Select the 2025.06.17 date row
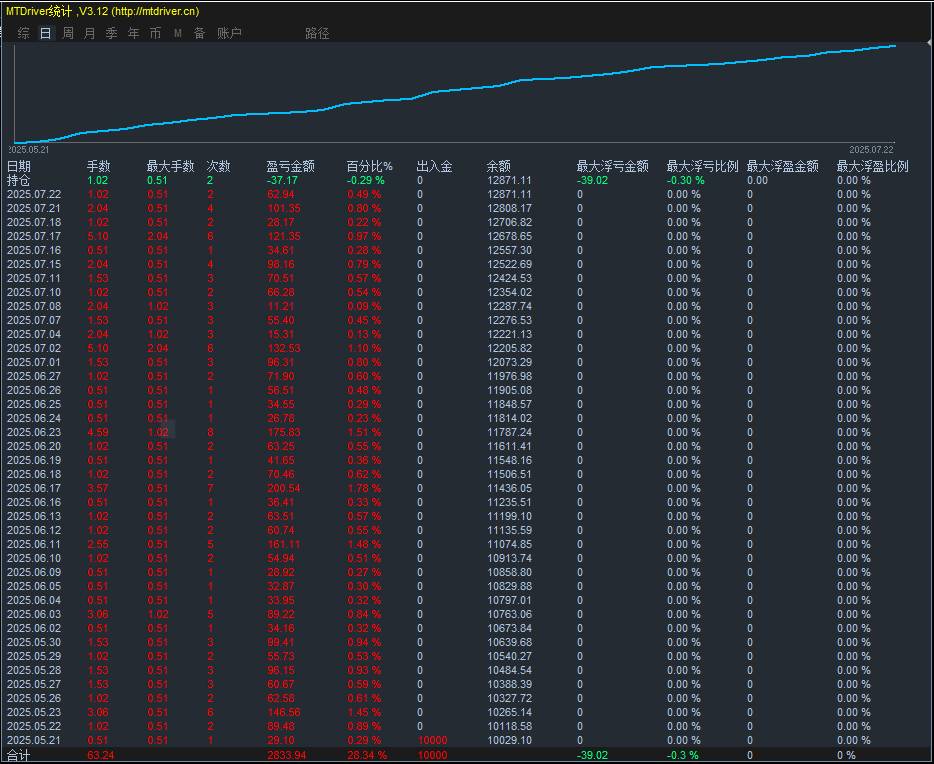Viewport: 934px width, 764px height. [x=467, y=488]
